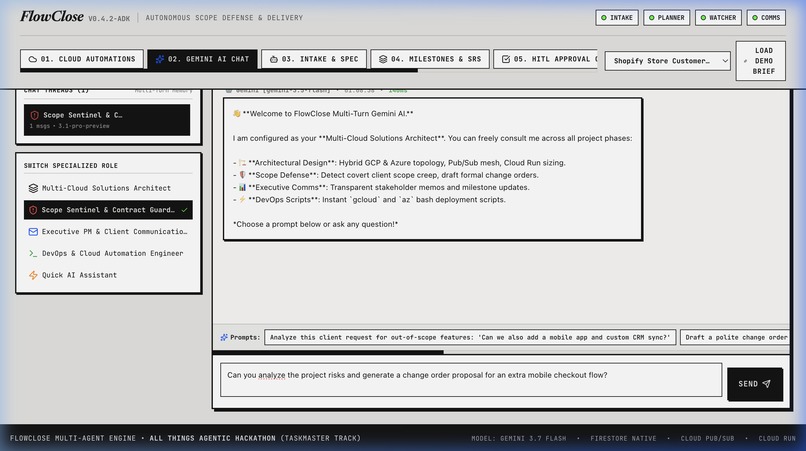Click the INTAKE agent status badge
The width and height of the screenshot is (806, 451).
[x=617, y=17]
